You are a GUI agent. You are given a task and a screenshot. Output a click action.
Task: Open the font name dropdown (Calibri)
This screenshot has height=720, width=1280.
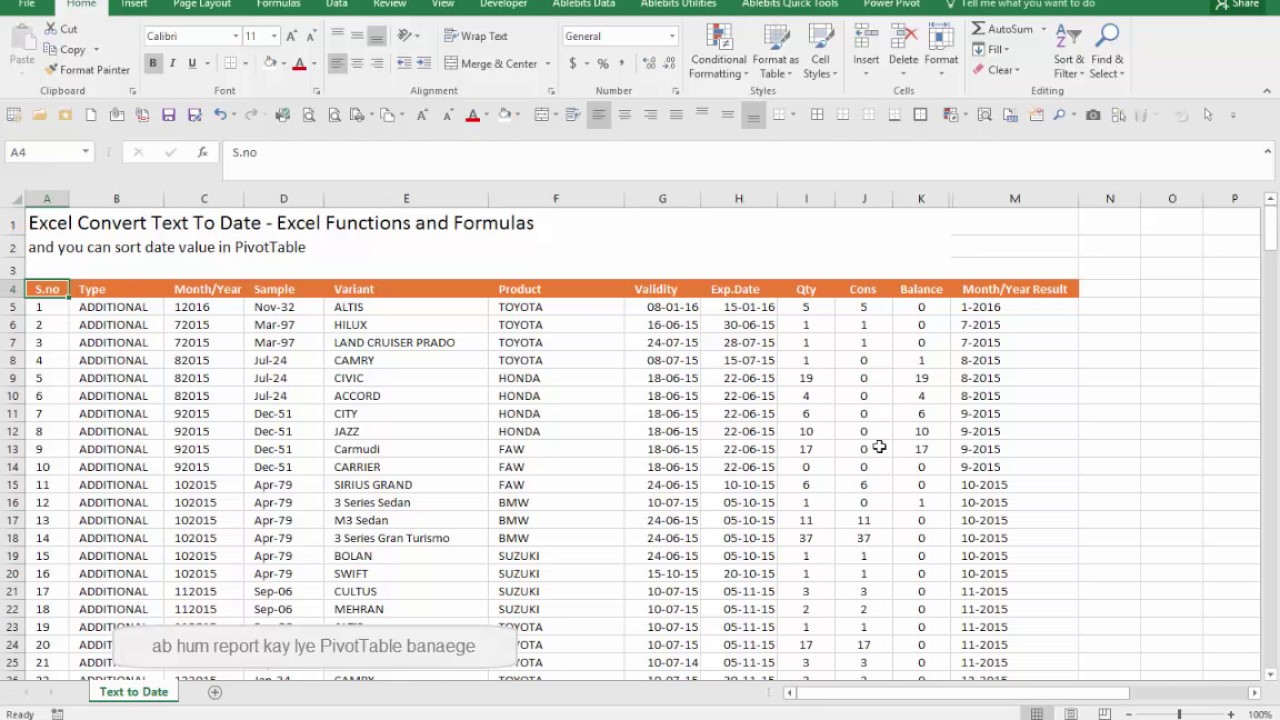coord(236,36)
